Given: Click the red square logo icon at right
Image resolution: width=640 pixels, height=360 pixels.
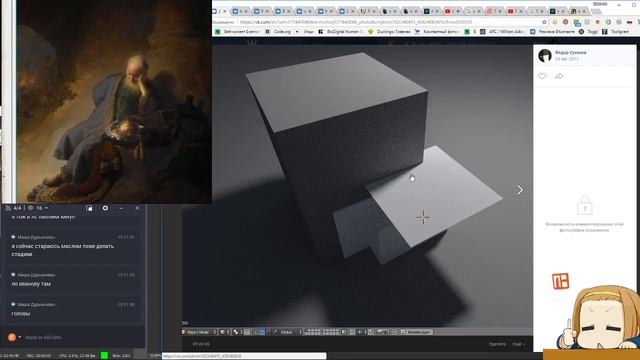Looking at the screenshot, I should 560,281.
